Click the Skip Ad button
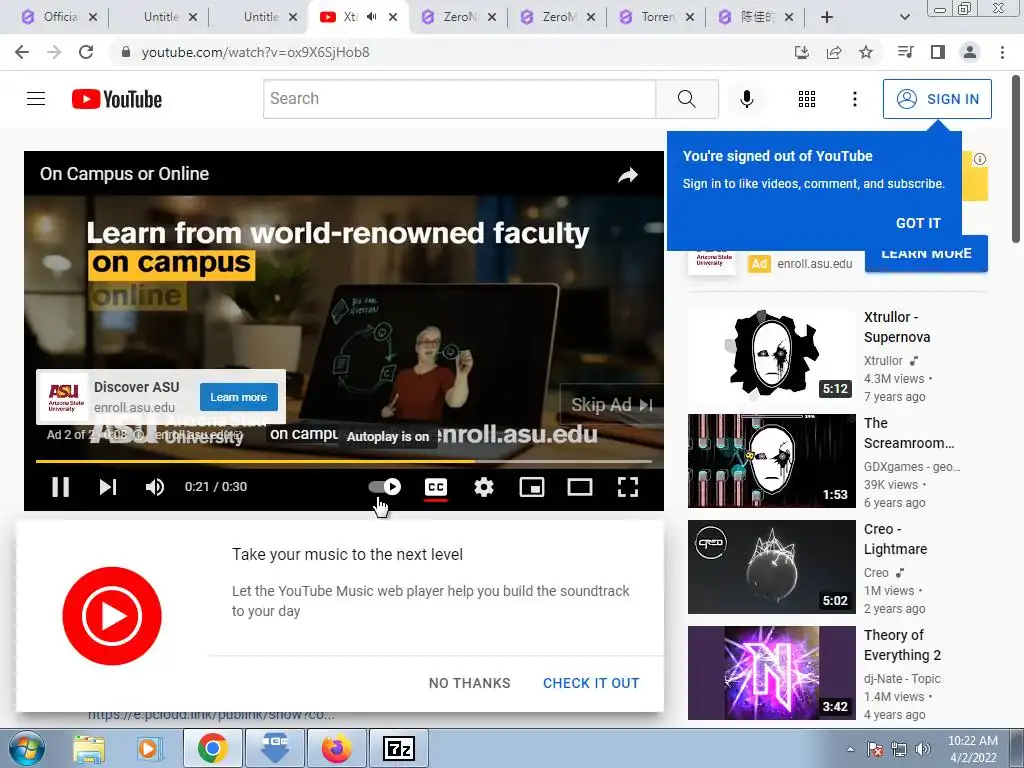Screen dimensions: 1024x768 611,405
